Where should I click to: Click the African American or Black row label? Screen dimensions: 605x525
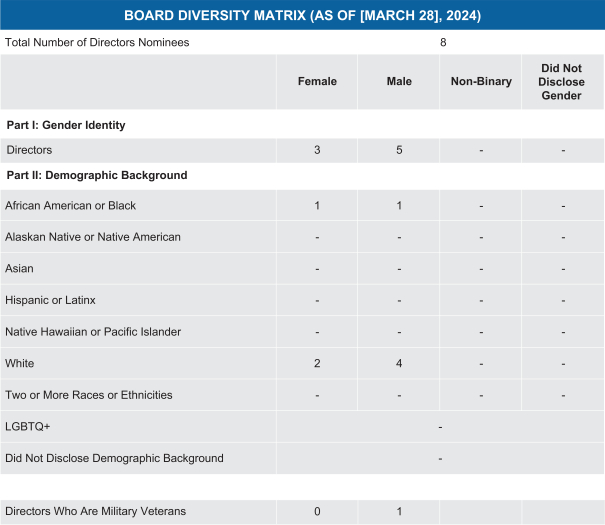[x=70, y=206]
